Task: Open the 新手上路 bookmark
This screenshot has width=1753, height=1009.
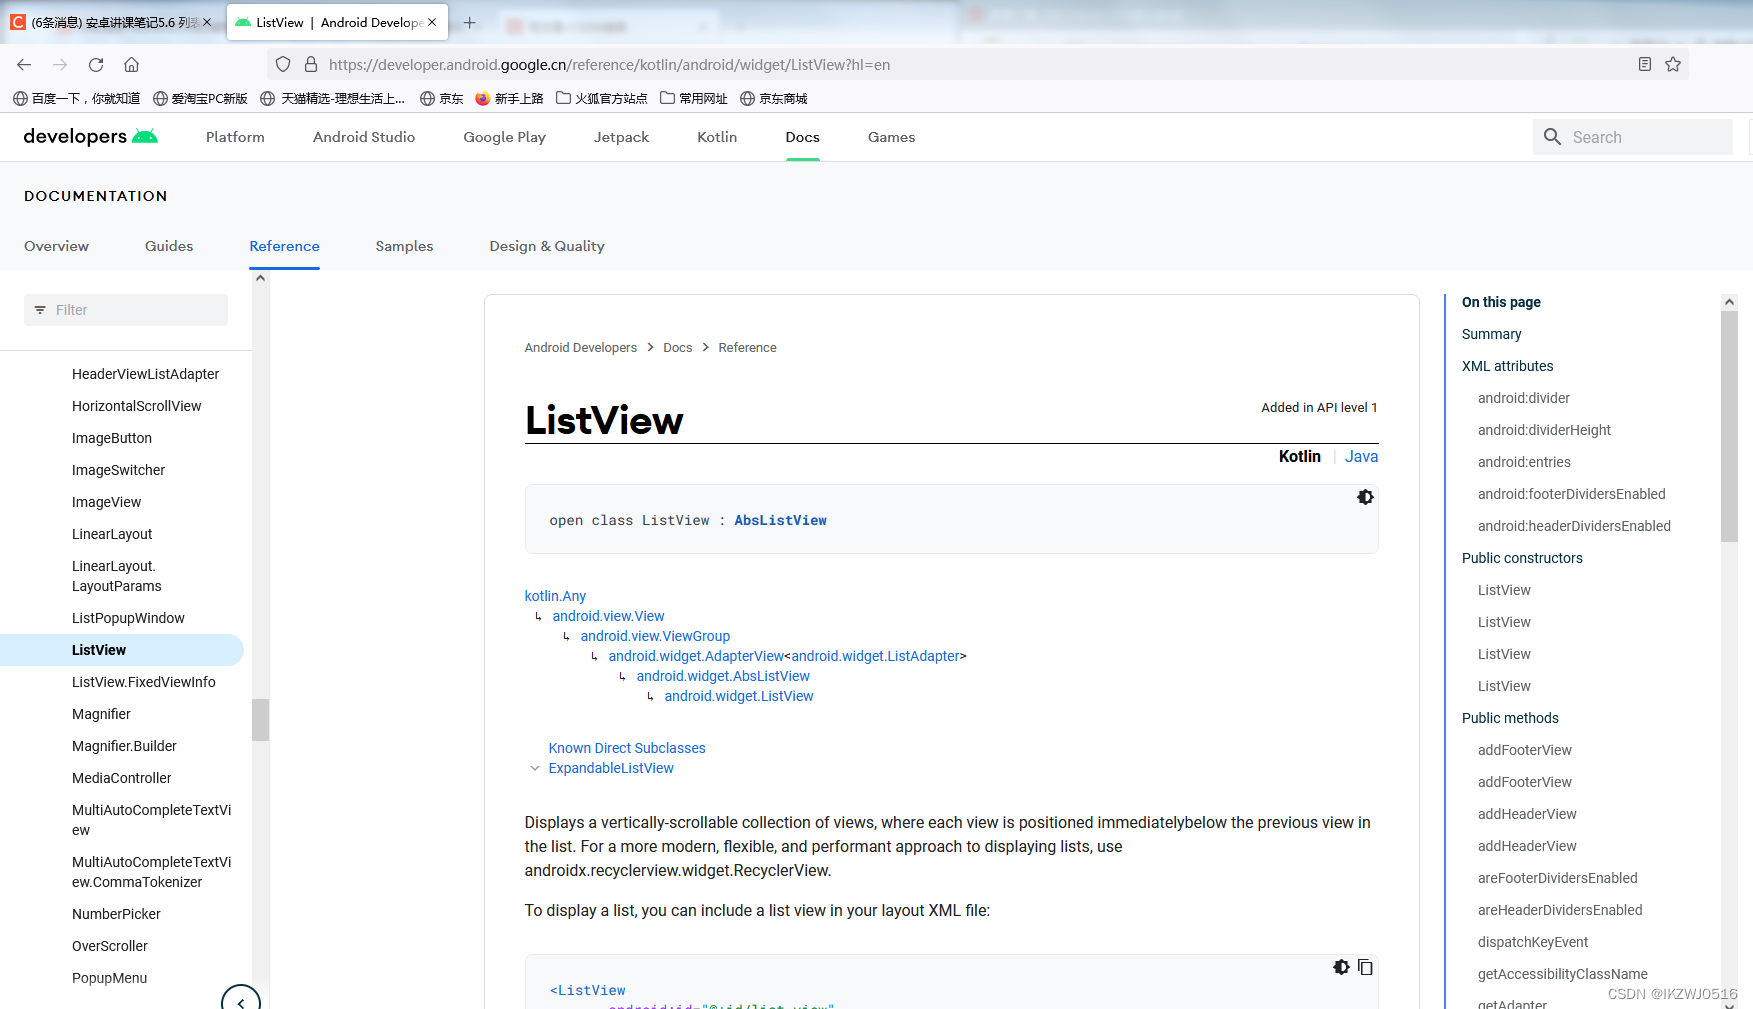Action: 509,98
